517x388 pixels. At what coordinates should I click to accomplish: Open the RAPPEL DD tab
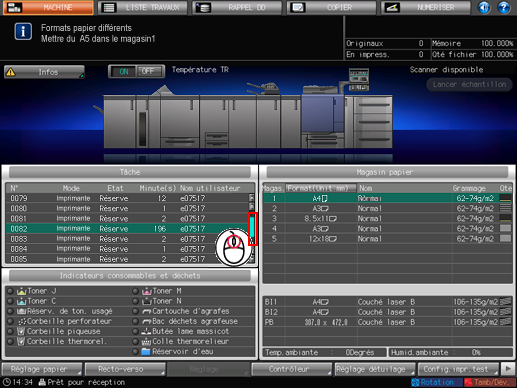click(x=237, y=7)
